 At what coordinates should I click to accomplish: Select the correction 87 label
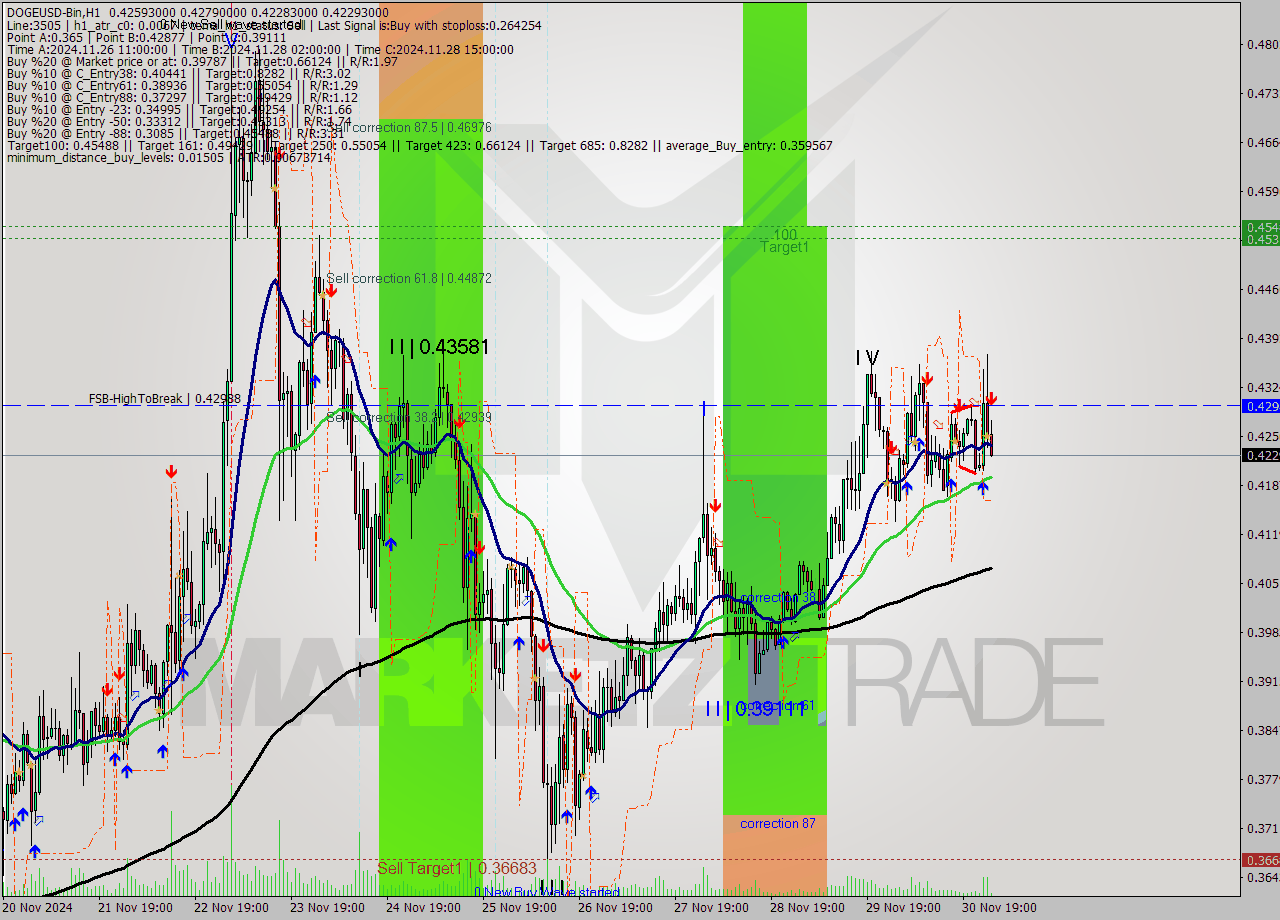tap(777, 823)
